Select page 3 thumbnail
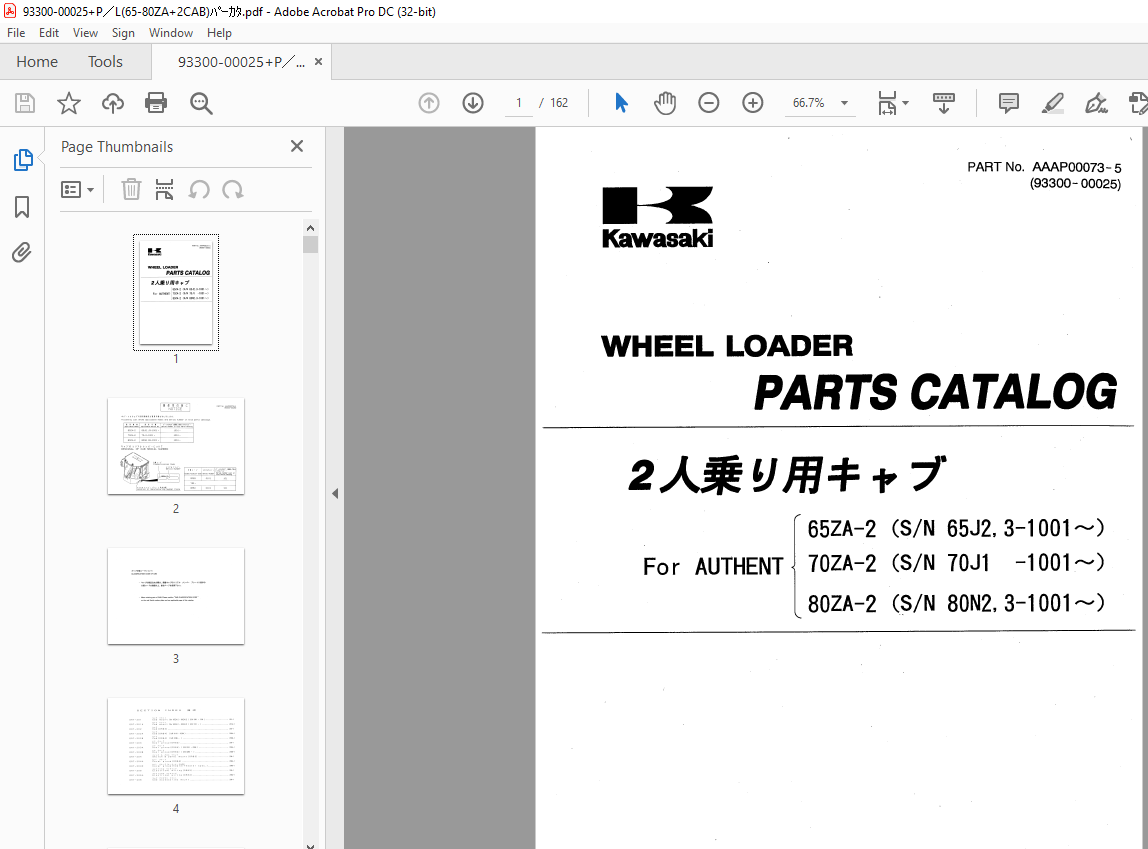This screenshot has width=1148, height=849. pos(176,596)
